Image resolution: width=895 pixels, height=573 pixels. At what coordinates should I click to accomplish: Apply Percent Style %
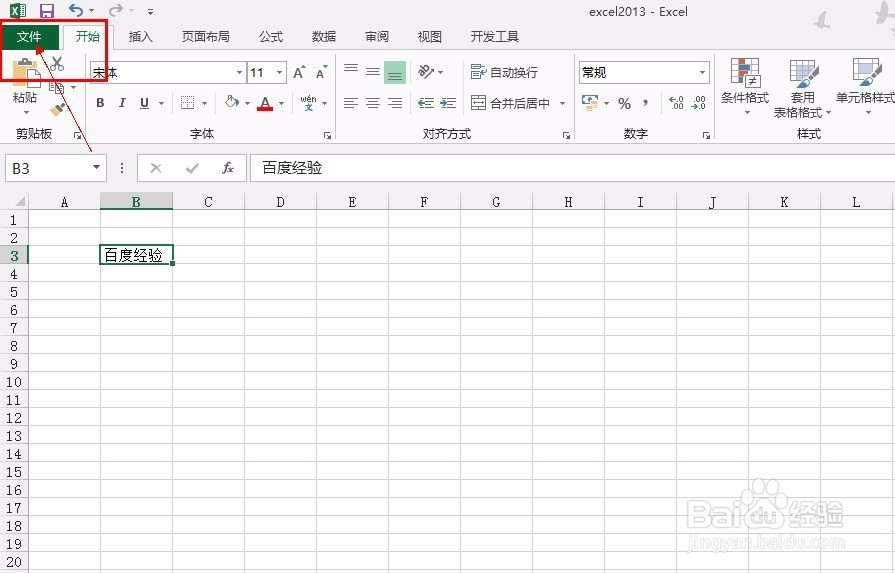pyautogui.click(x=624, y=103)
